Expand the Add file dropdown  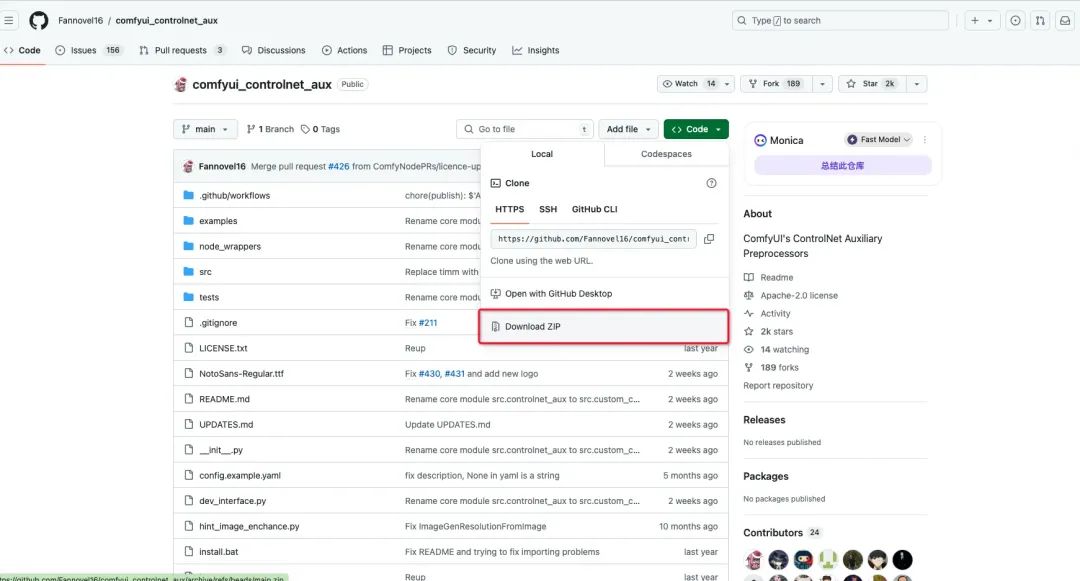point(628,129)
